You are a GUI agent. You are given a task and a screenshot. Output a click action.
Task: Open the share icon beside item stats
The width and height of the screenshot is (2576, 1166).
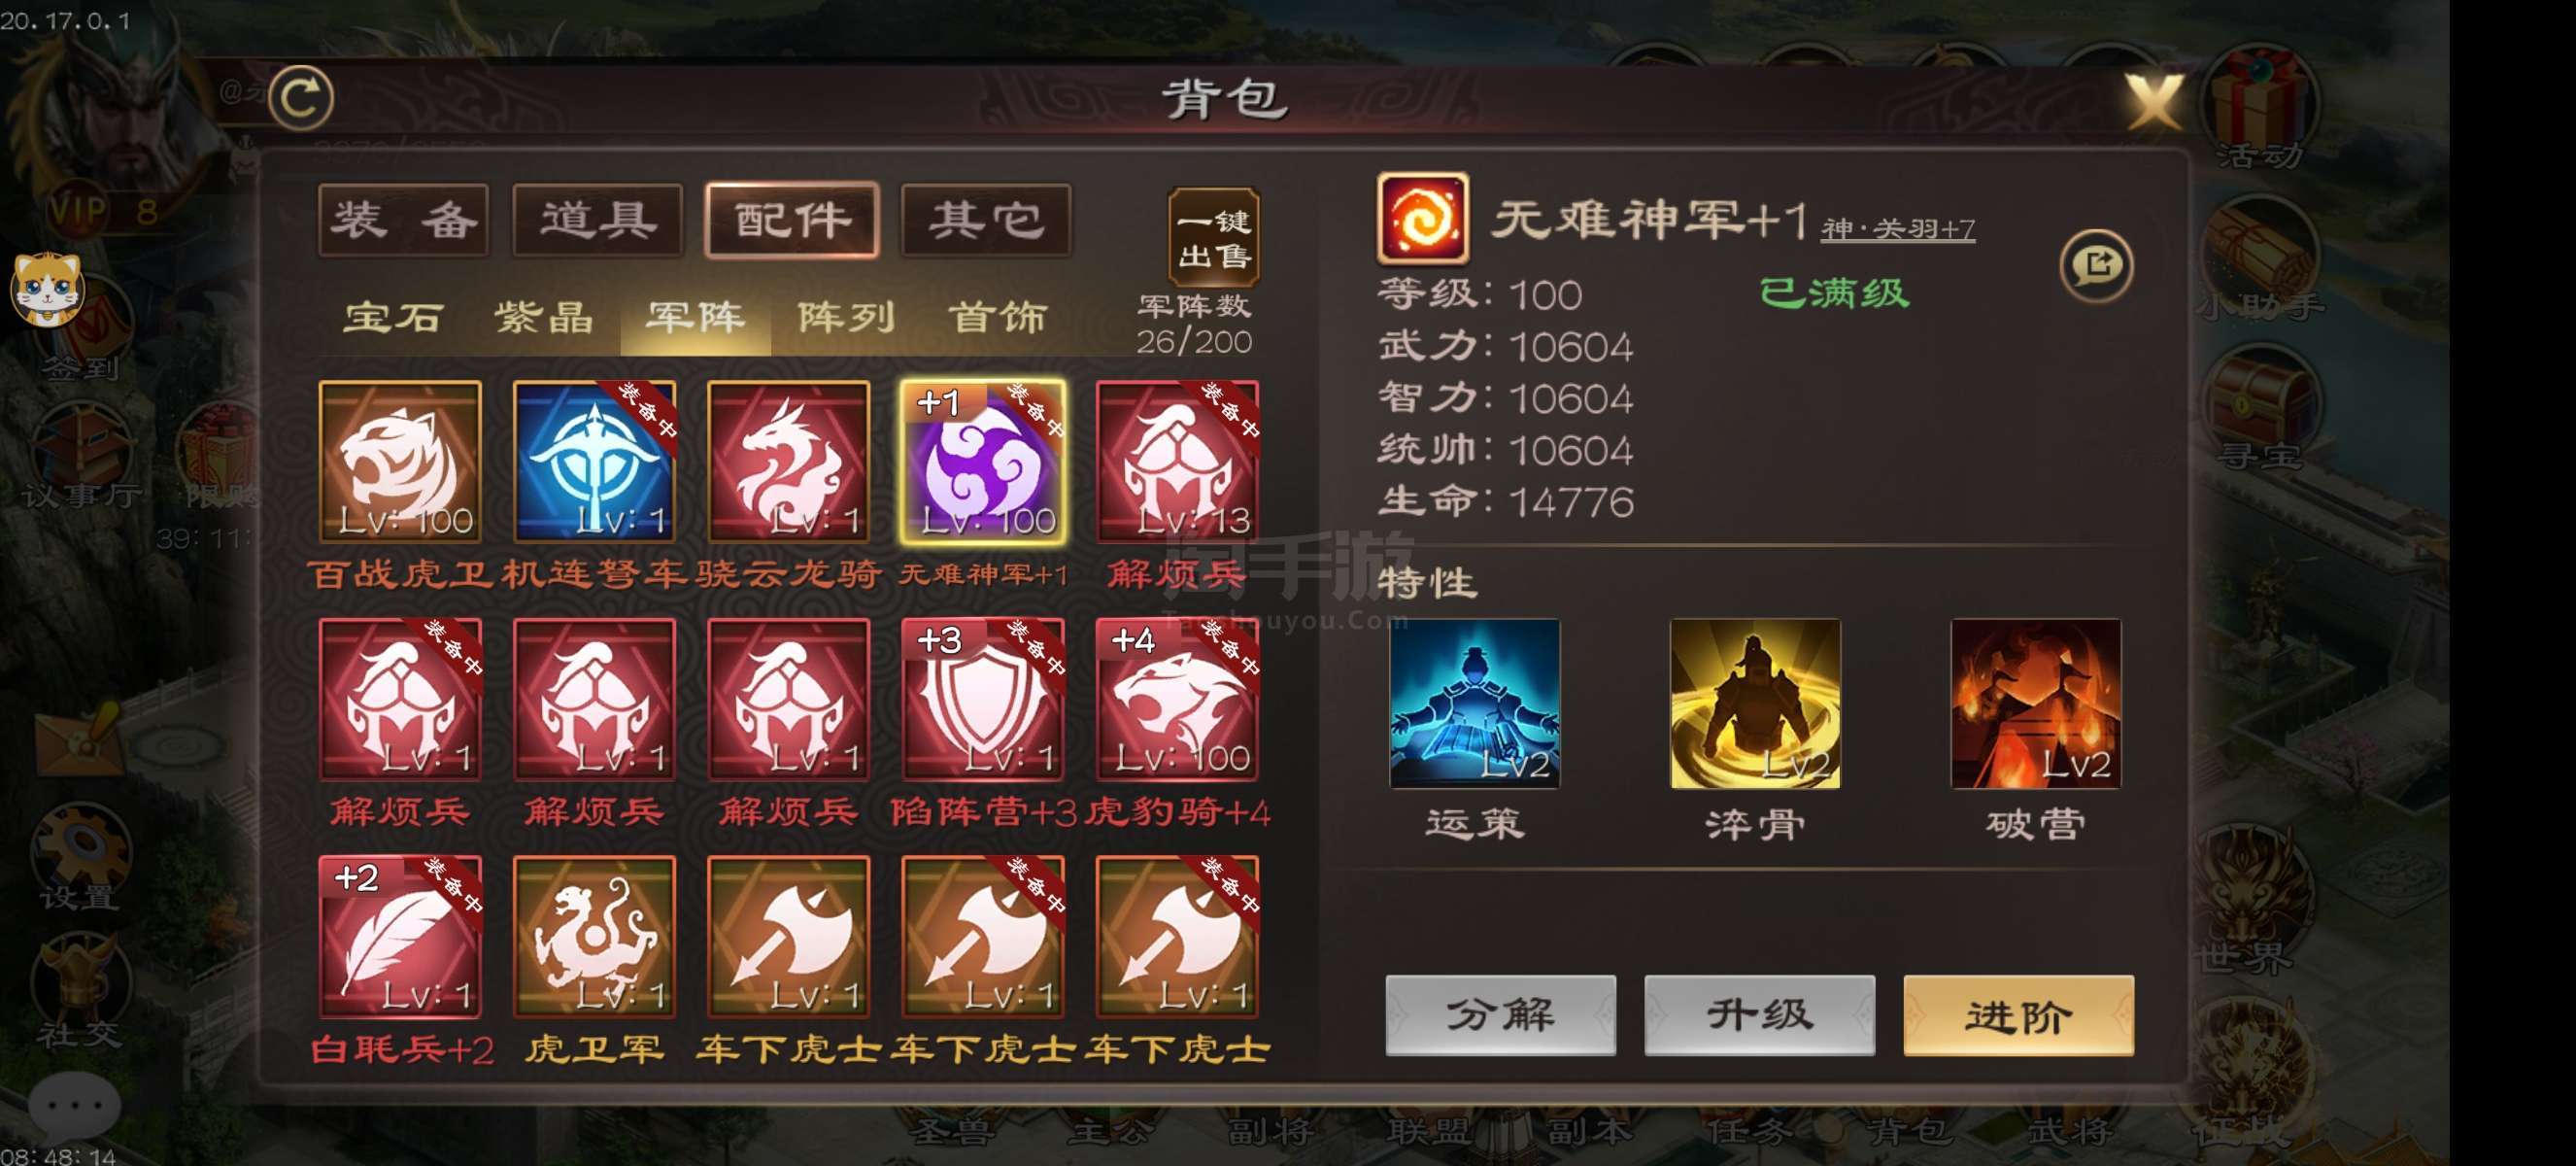click(x=2096, y=266)
